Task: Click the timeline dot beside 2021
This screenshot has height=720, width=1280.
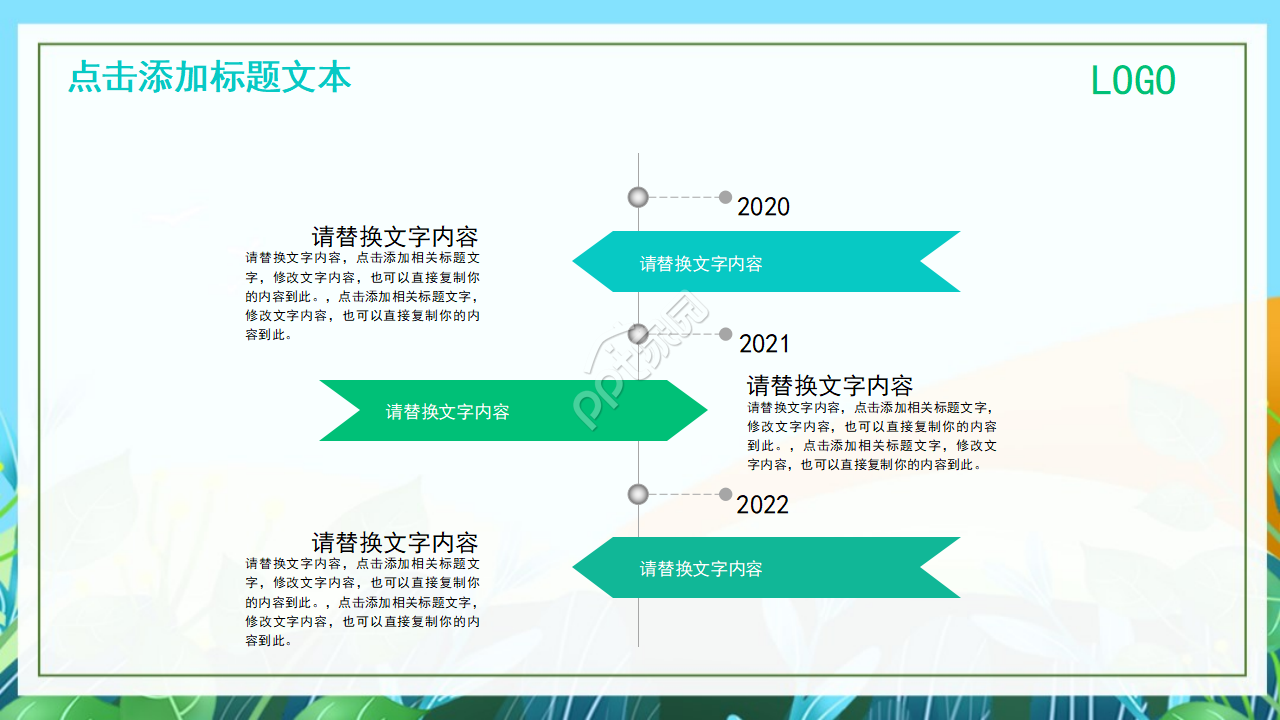Action: 637,333
